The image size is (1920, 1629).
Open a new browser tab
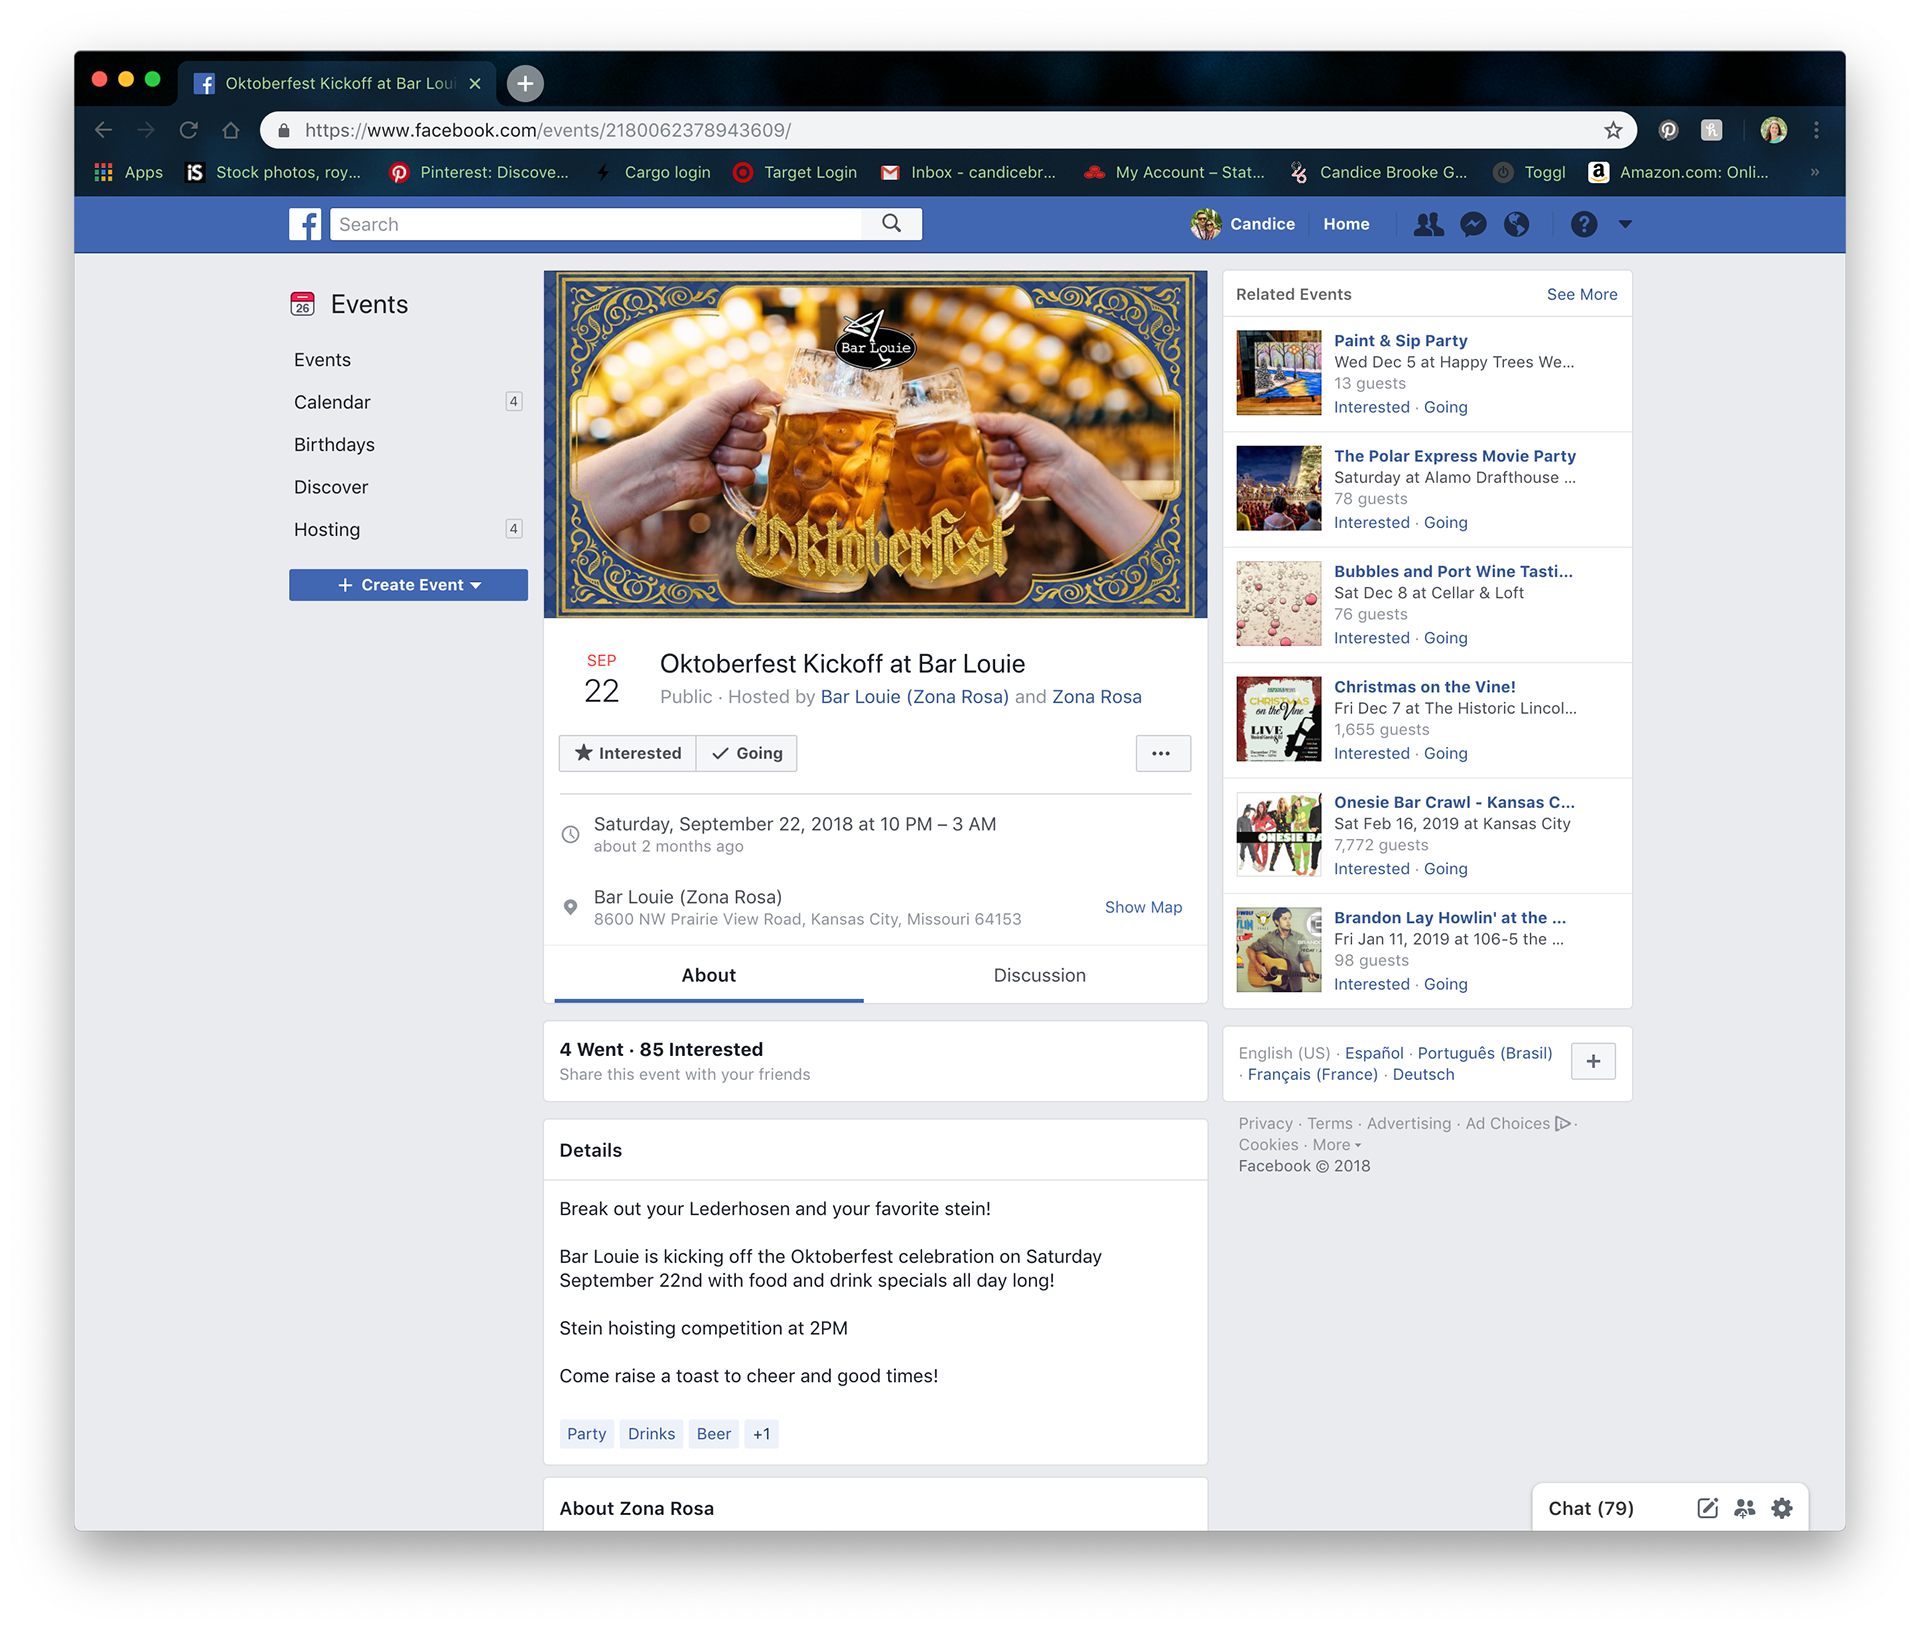[525, 83]
